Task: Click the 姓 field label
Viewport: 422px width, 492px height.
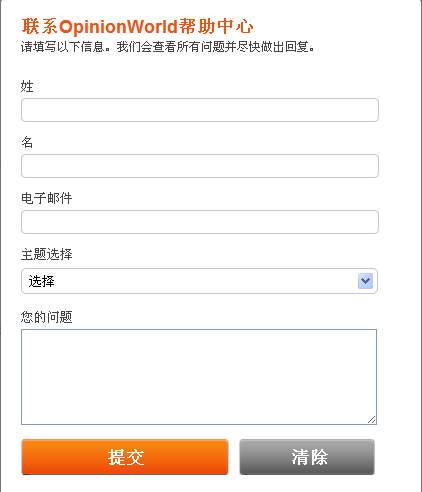Action: pos(27,86)
